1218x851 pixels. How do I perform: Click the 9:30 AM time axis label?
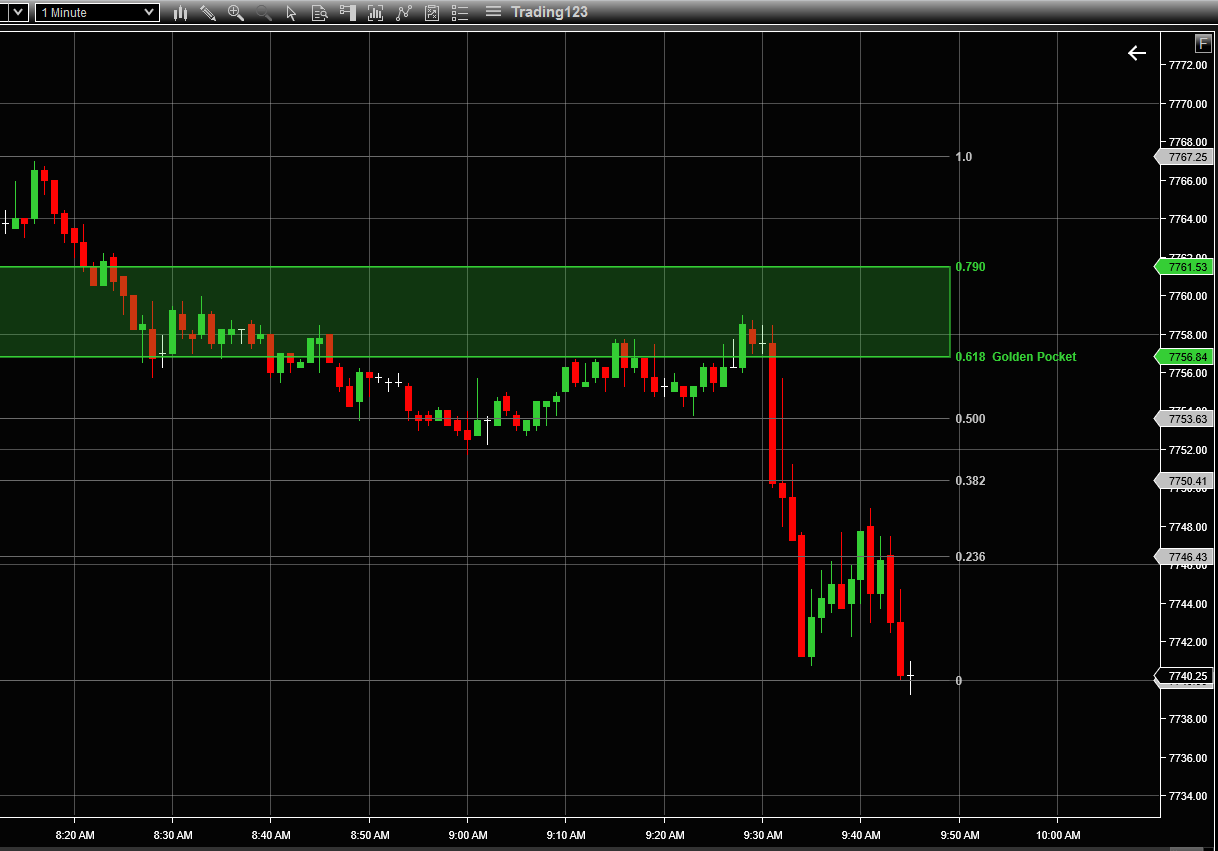click(x=763, y=835)
